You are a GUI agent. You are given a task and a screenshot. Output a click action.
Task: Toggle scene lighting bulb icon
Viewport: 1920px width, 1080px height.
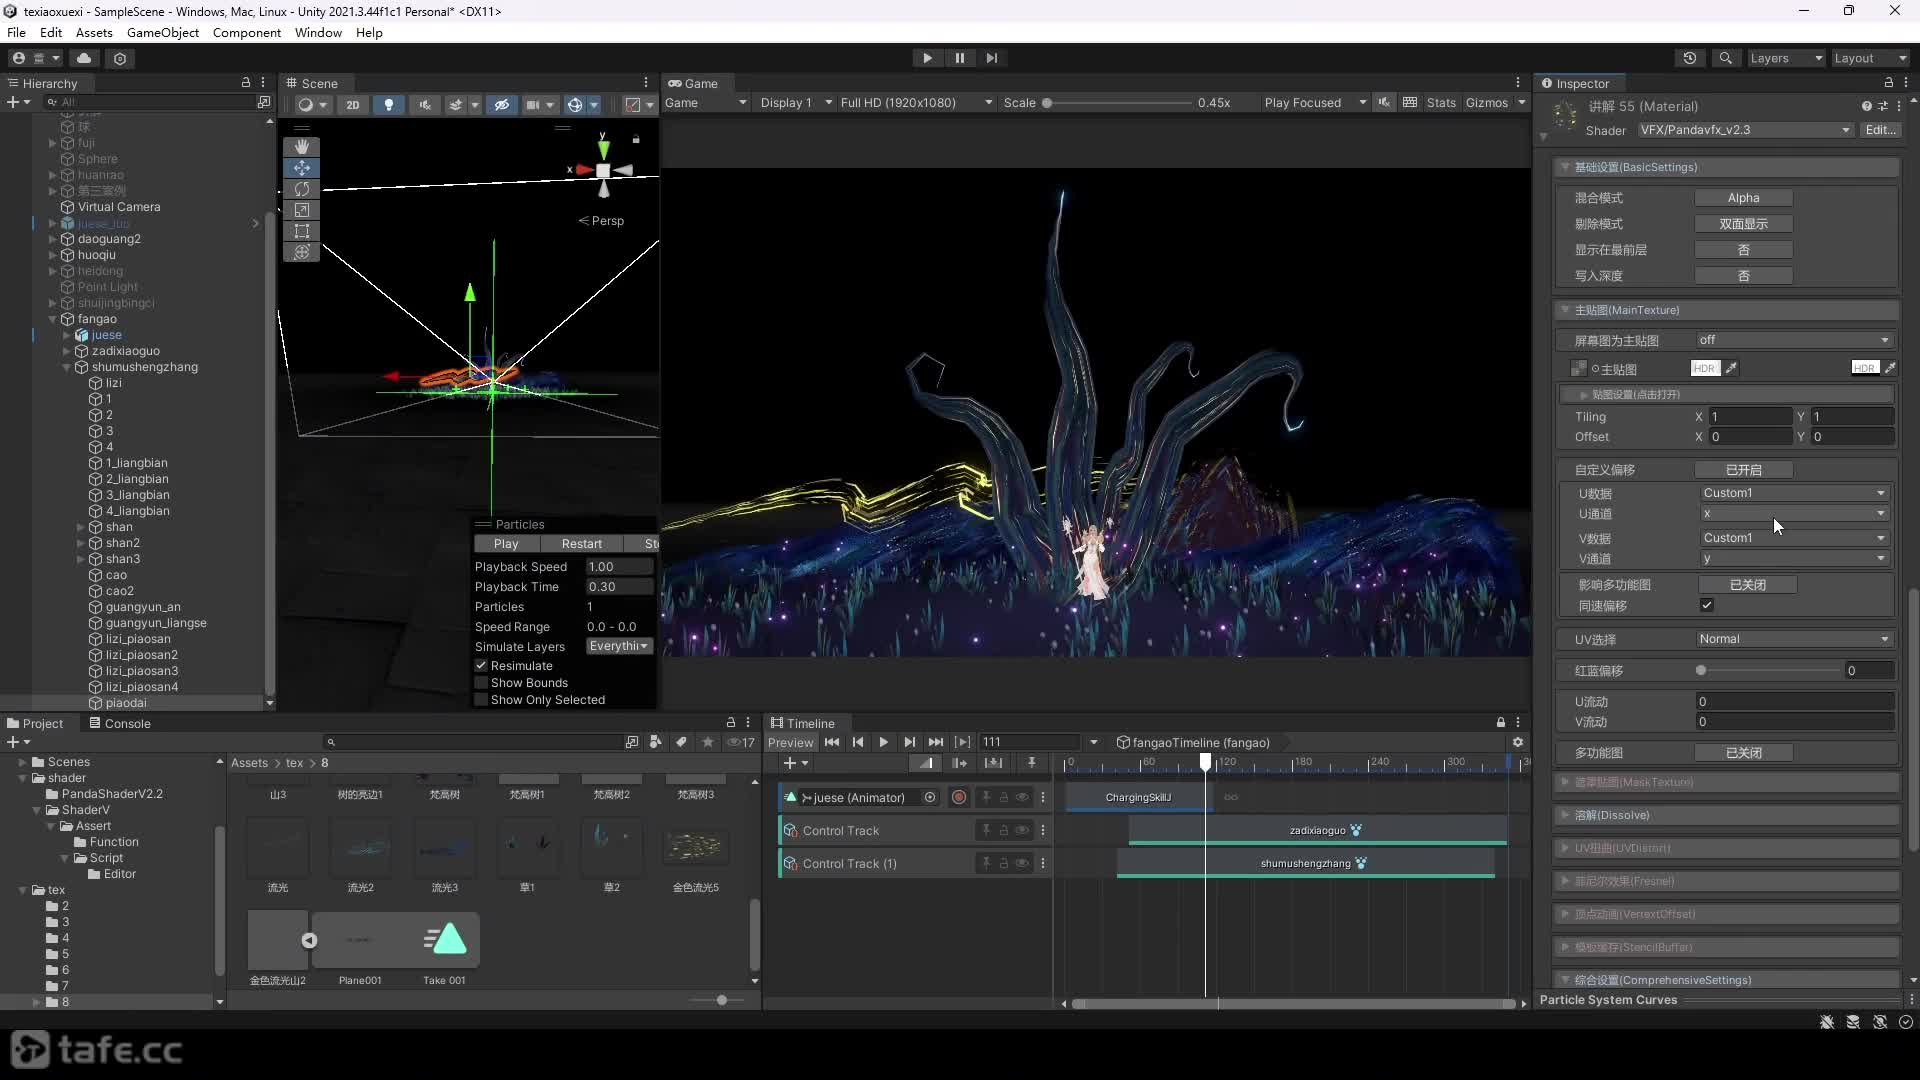click(389, 104)
